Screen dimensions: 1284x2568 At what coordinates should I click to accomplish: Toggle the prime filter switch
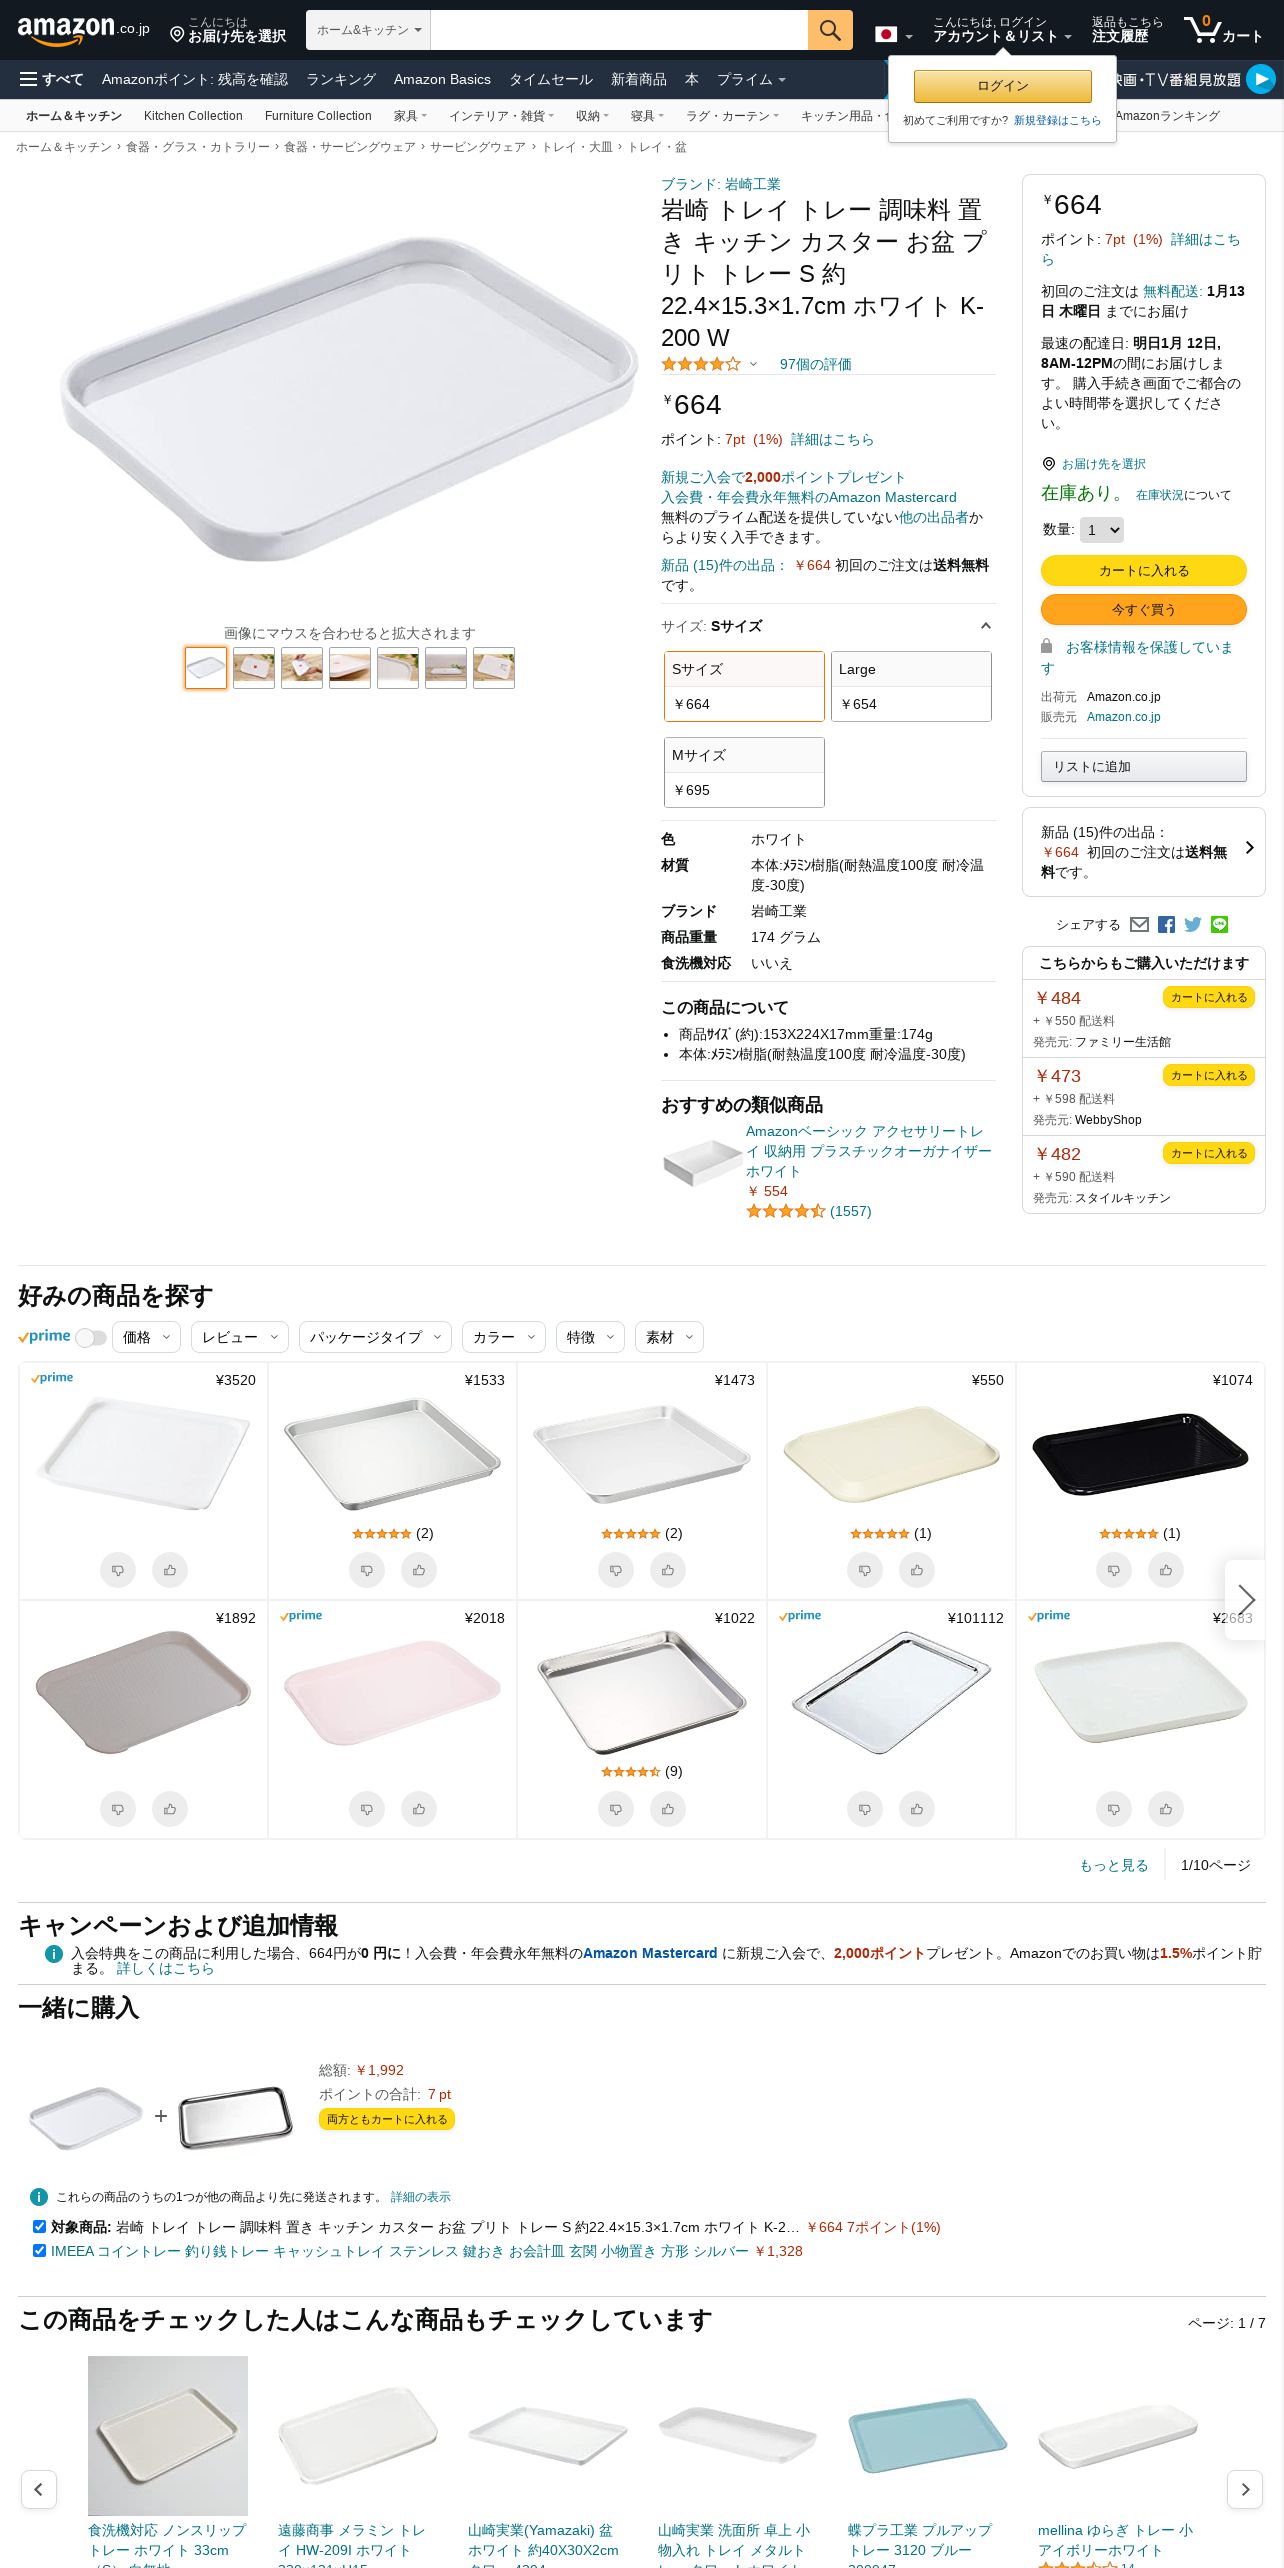click(91, 1338)
